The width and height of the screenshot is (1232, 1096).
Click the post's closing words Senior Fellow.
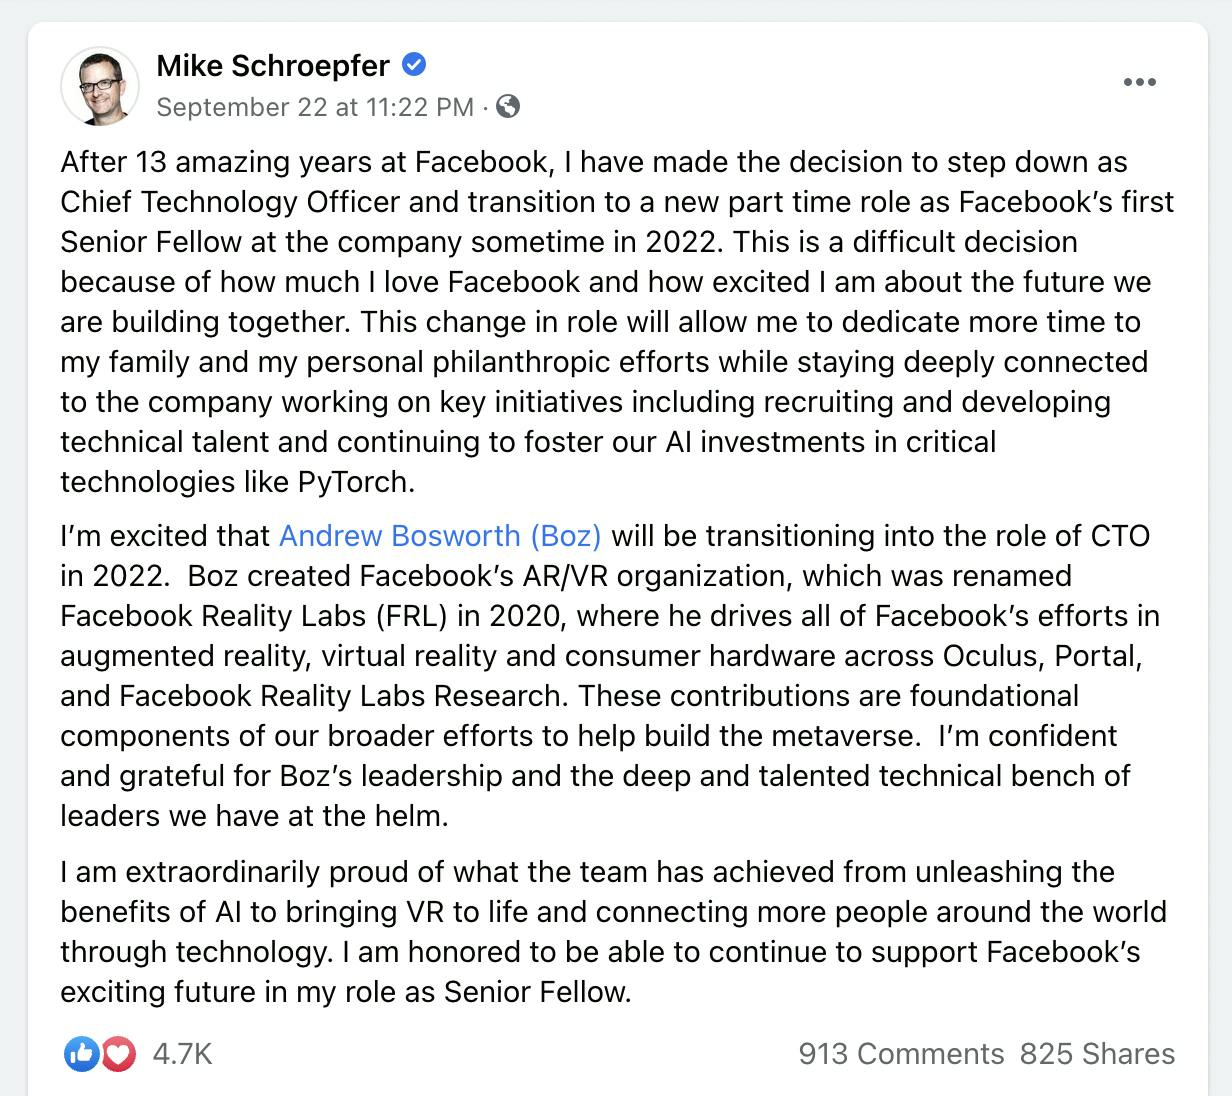(536, 992)
